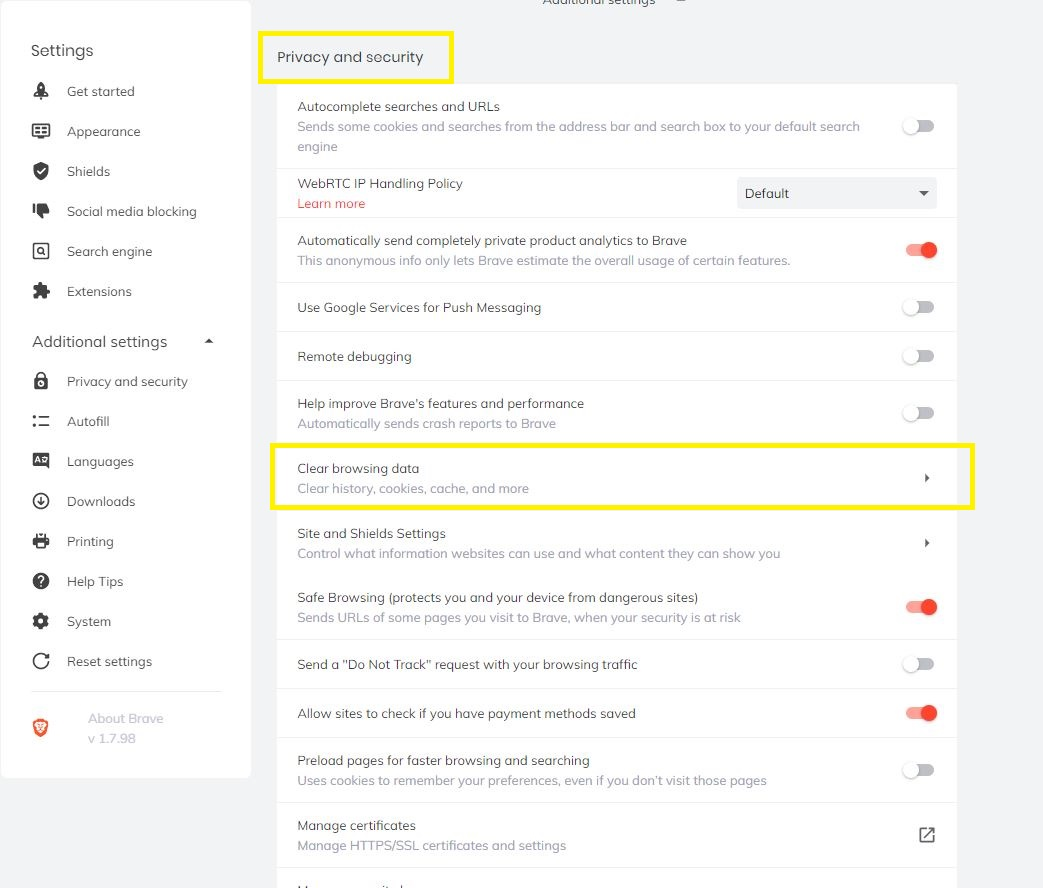Enable automatic crash reports toggle
Screen dimensions: 1043x888
[x=919, y=413]
